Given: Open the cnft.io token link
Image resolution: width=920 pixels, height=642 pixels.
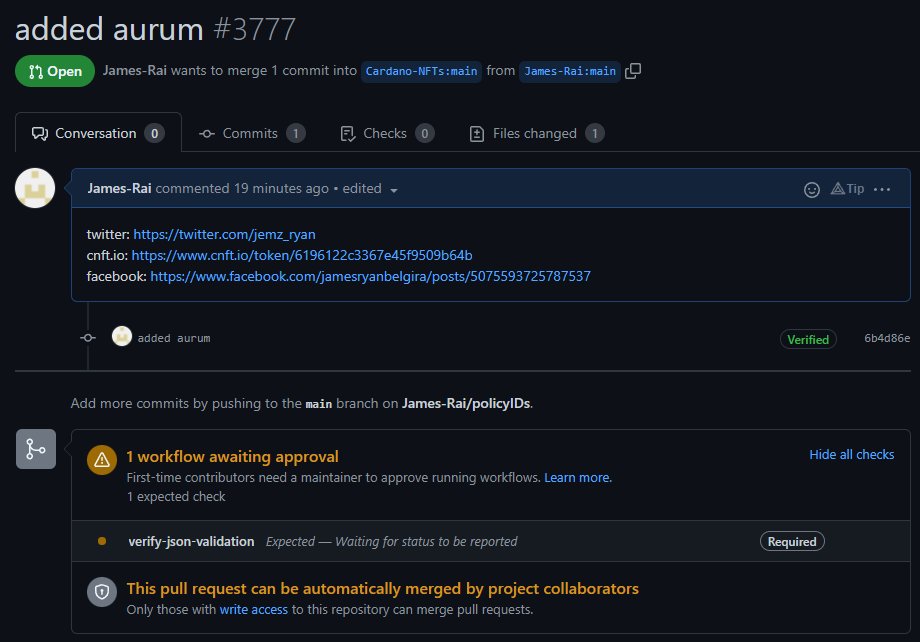Looking at the screenshot, I should [x=302, y=255].
